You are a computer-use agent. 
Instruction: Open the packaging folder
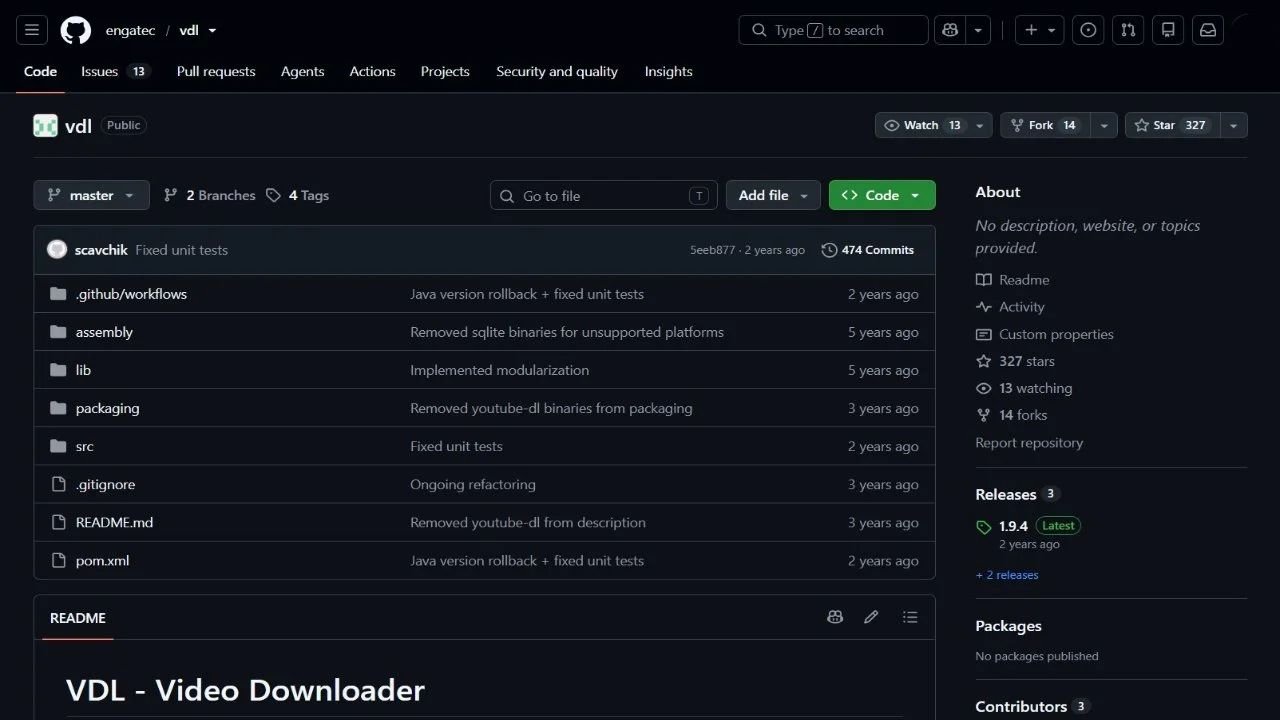point(107,408)
